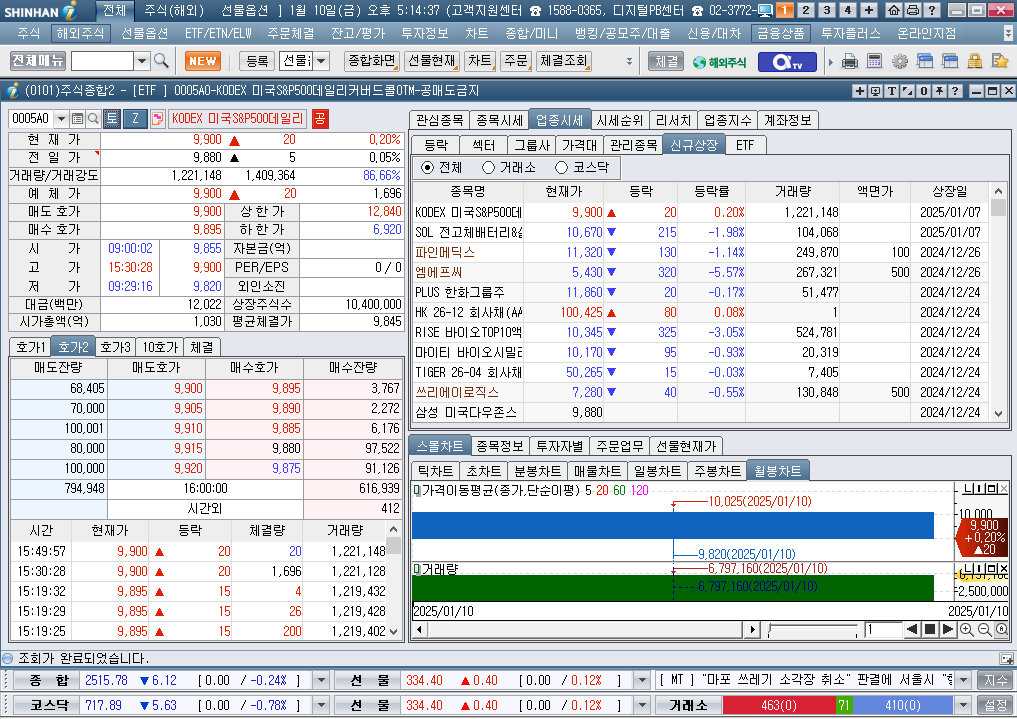This screenshot has height=719, width=1017.
Task: Click the magnifier next to menu search box
Action: tap(162, 61)
